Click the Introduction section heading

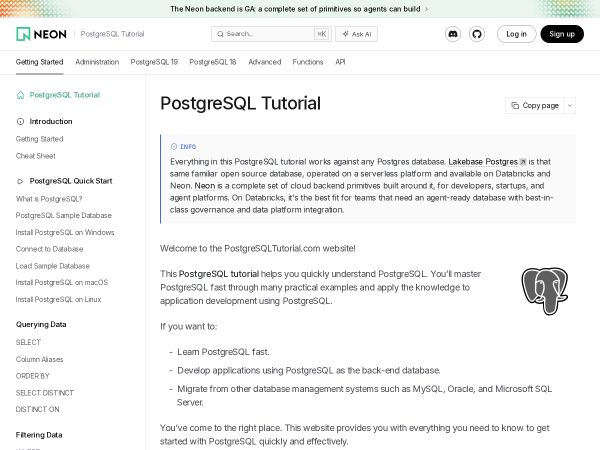pyautogui.click(x=51, y=121)
